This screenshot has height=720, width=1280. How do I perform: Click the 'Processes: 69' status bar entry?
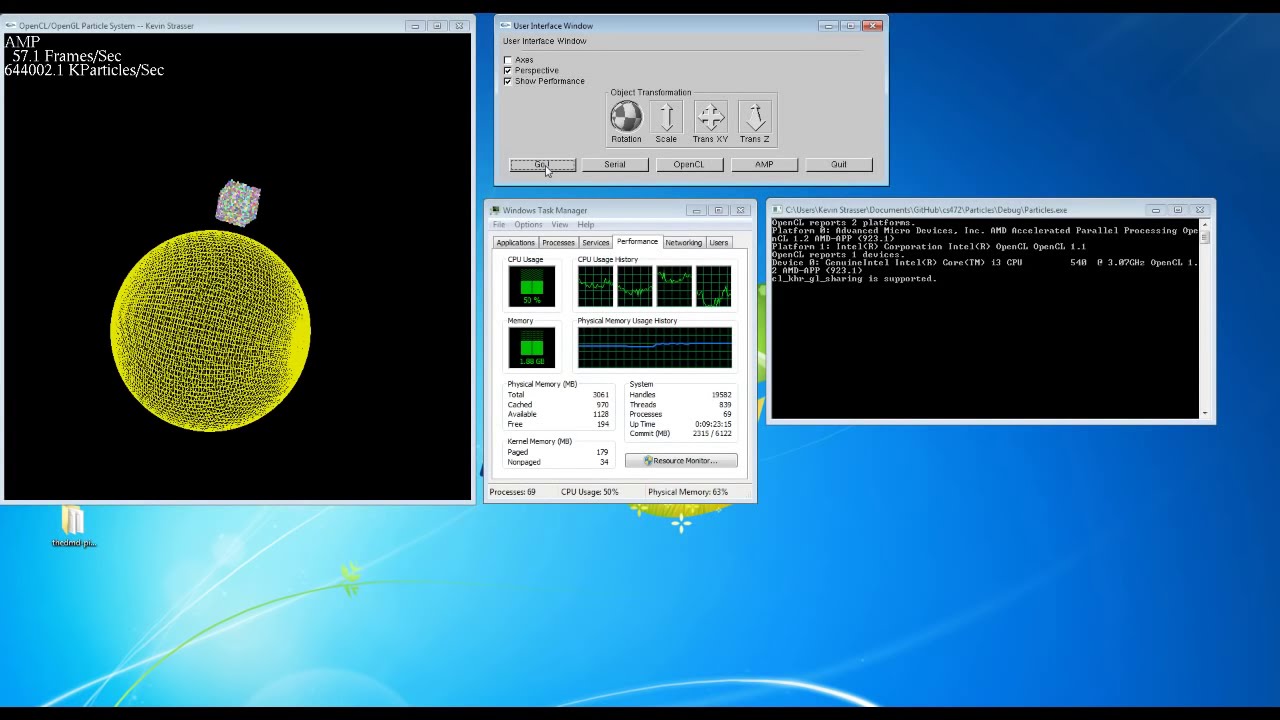[x=513, y=492]
